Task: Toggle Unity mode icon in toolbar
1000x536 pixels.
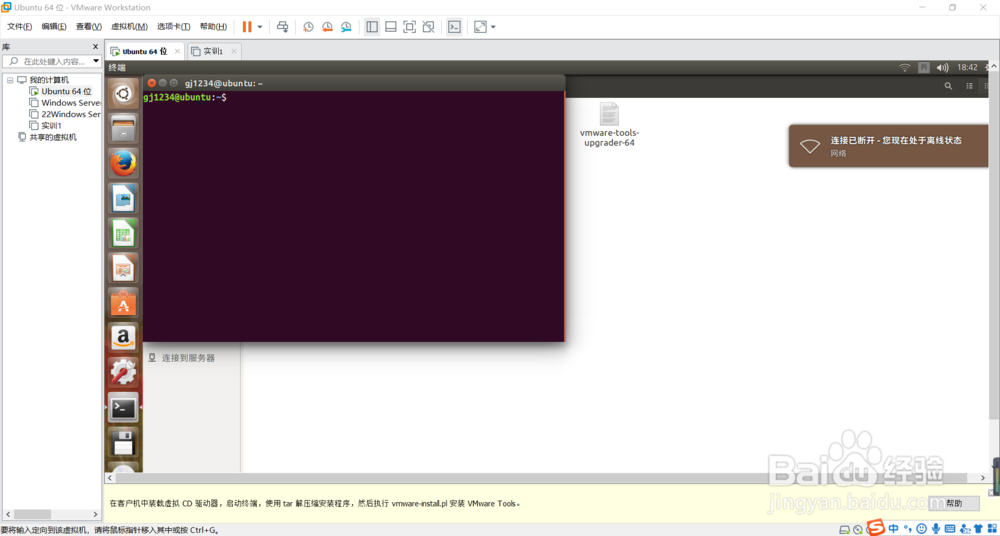Action: pos(429,27)
